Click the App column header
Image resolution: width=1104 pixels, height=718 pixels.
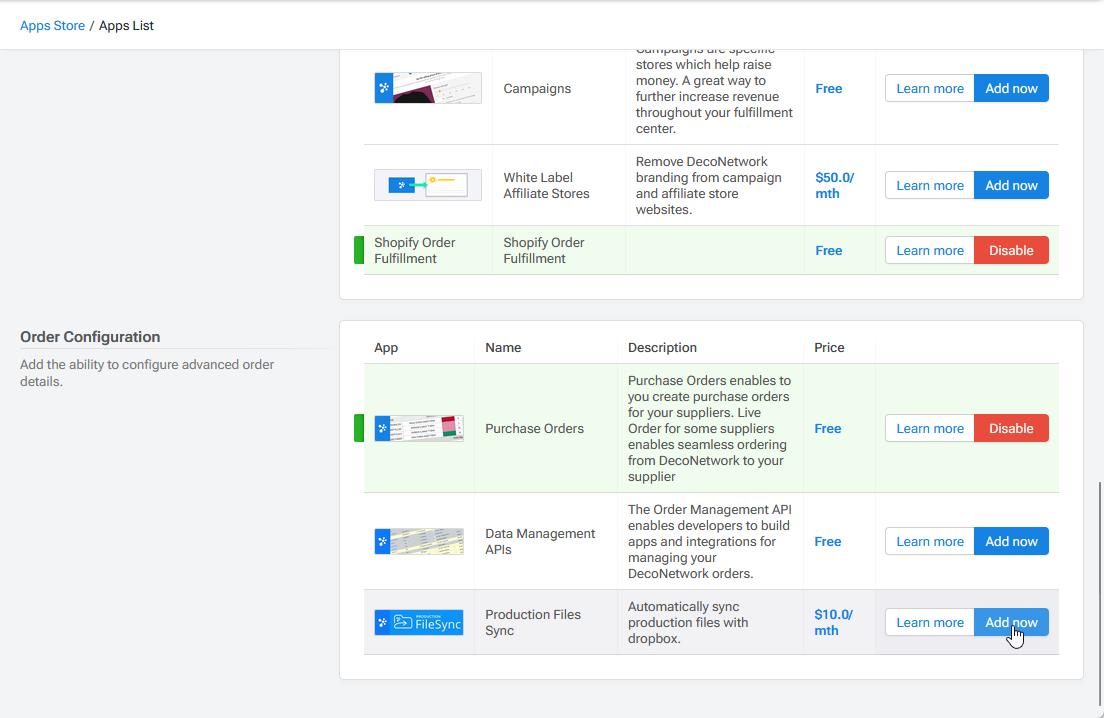(x=386, y=348)
